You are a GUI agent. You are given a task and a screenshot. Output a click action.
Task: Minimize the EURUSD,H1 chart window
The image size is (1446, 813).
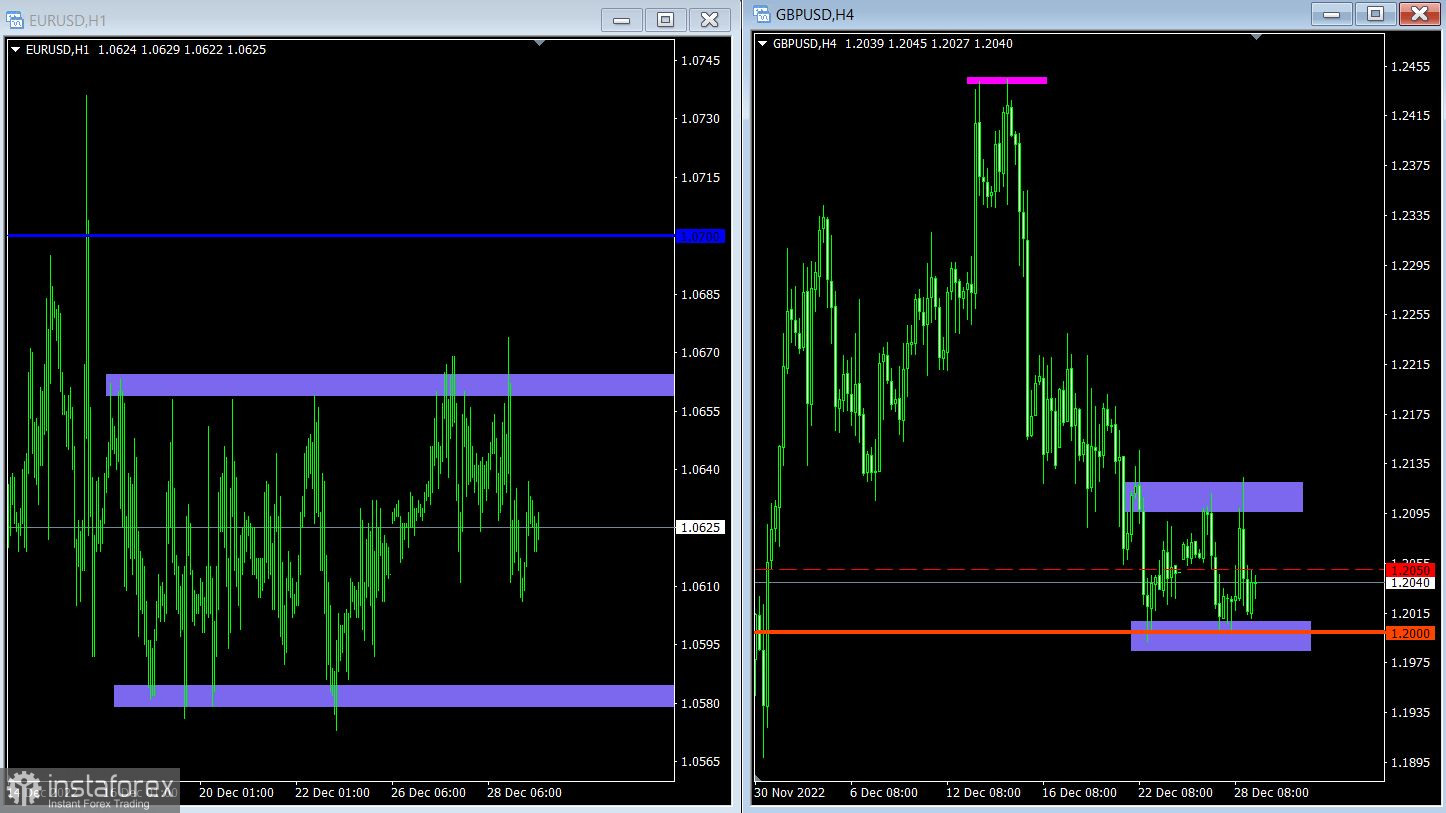[620, 19]
